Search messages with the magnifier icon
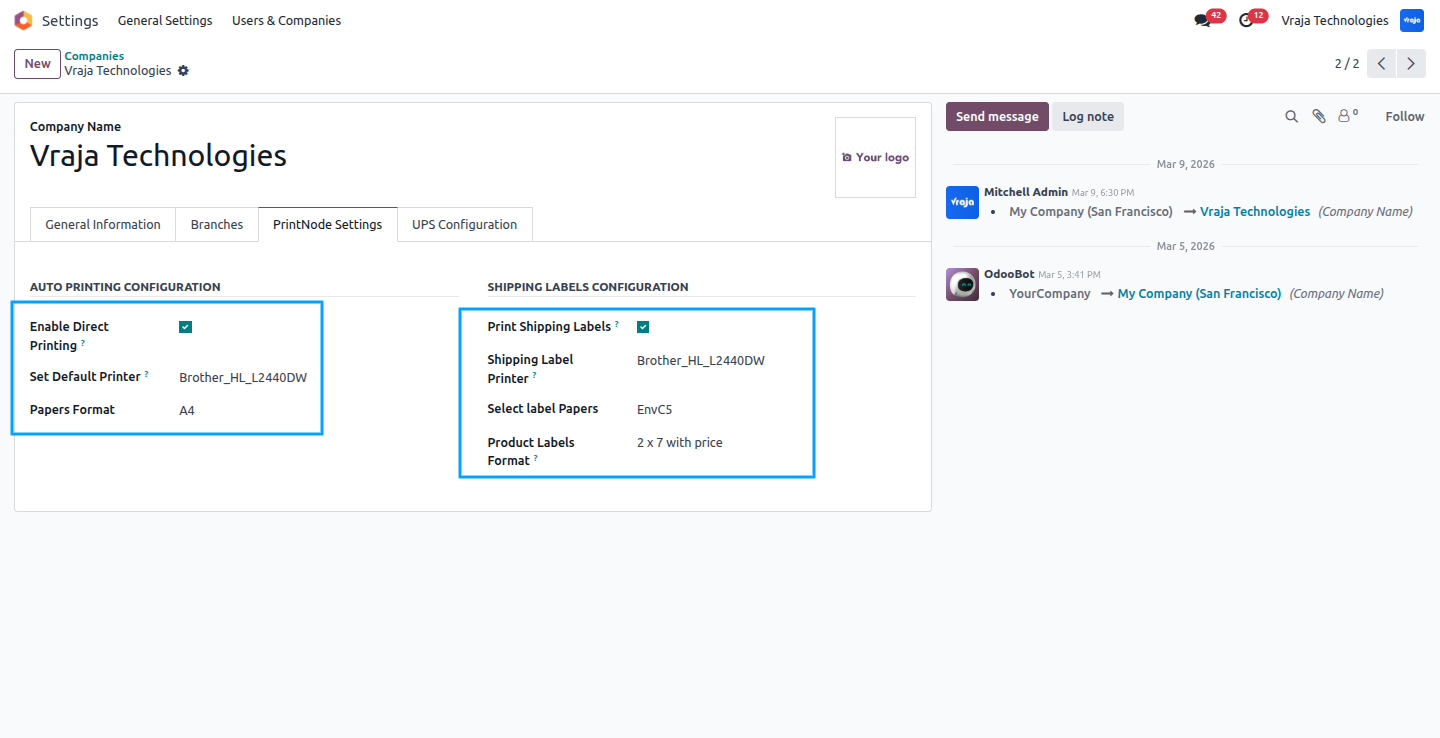 tap(1292, 117)
